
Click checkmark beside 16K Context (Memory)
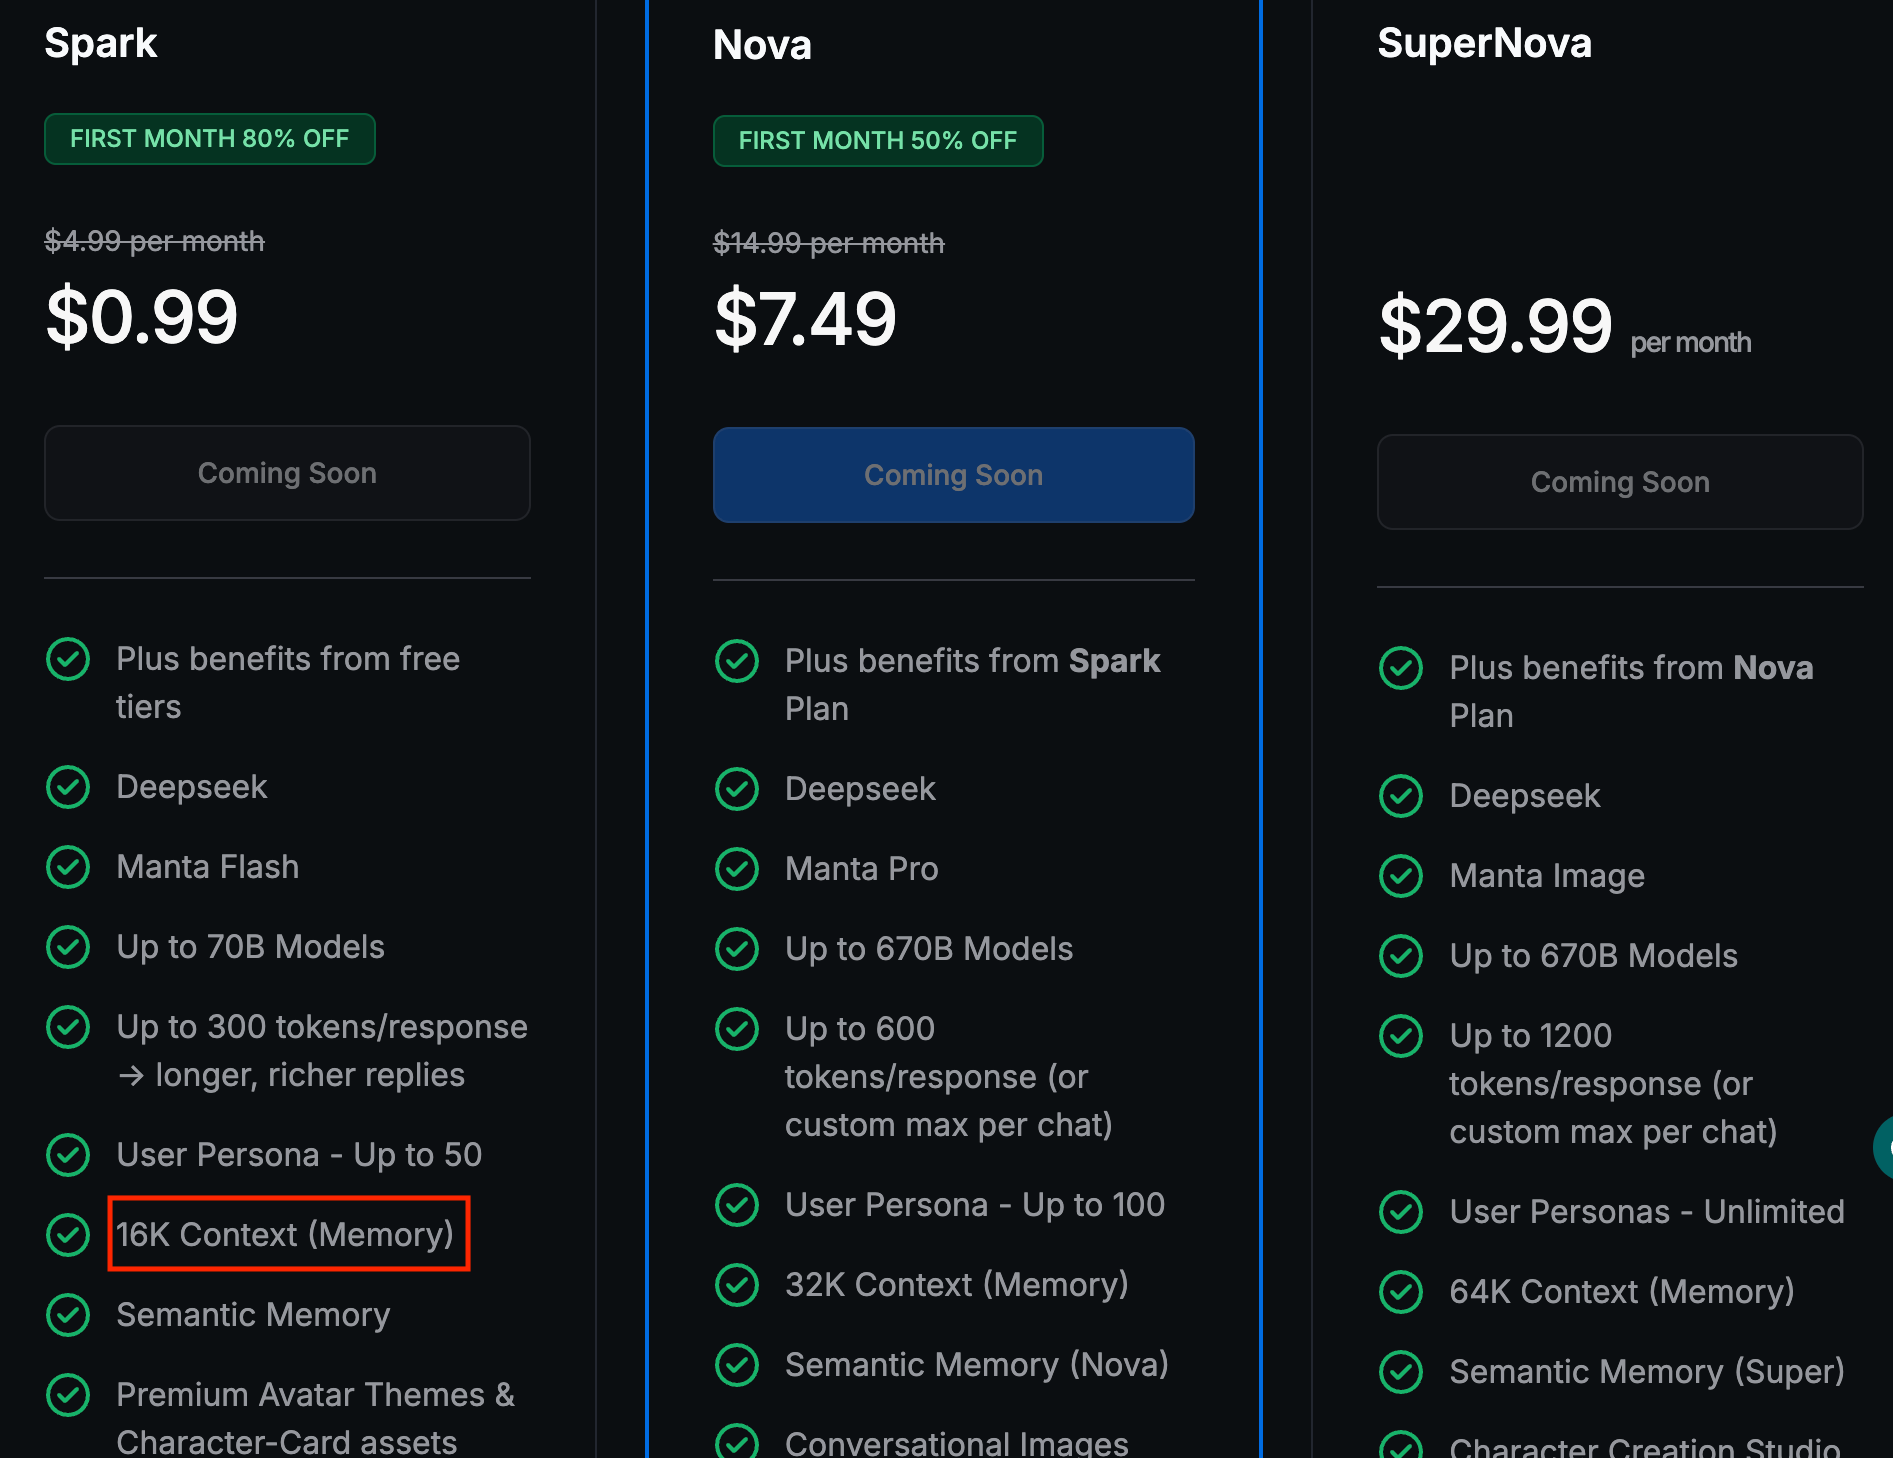click(68, 1235)
